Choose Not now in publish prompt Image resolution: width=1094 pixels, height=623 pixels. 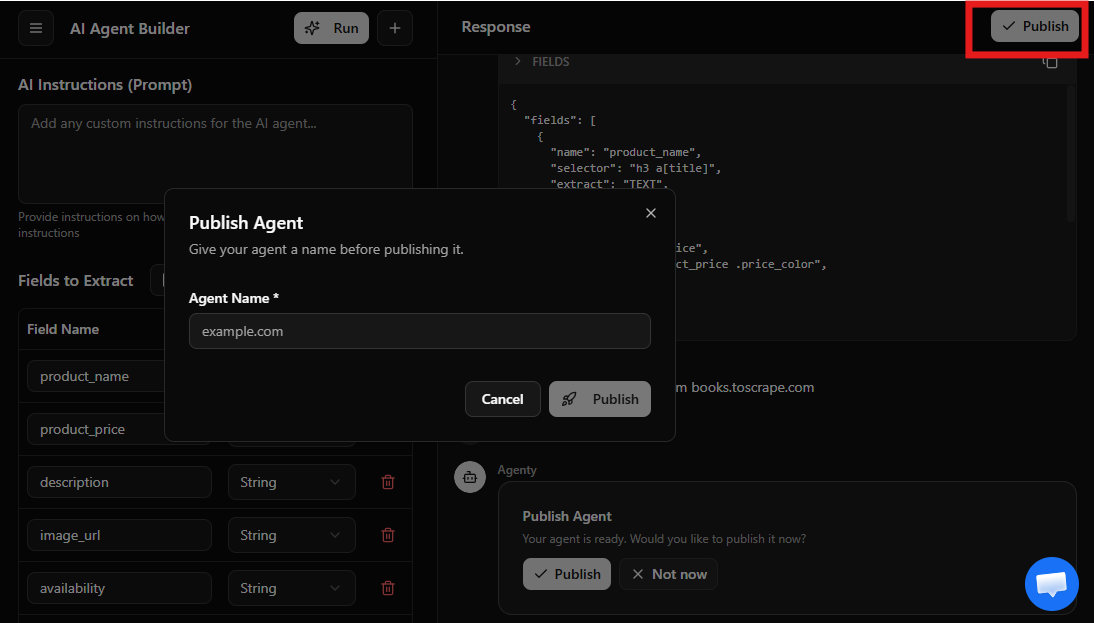point(668,574)
